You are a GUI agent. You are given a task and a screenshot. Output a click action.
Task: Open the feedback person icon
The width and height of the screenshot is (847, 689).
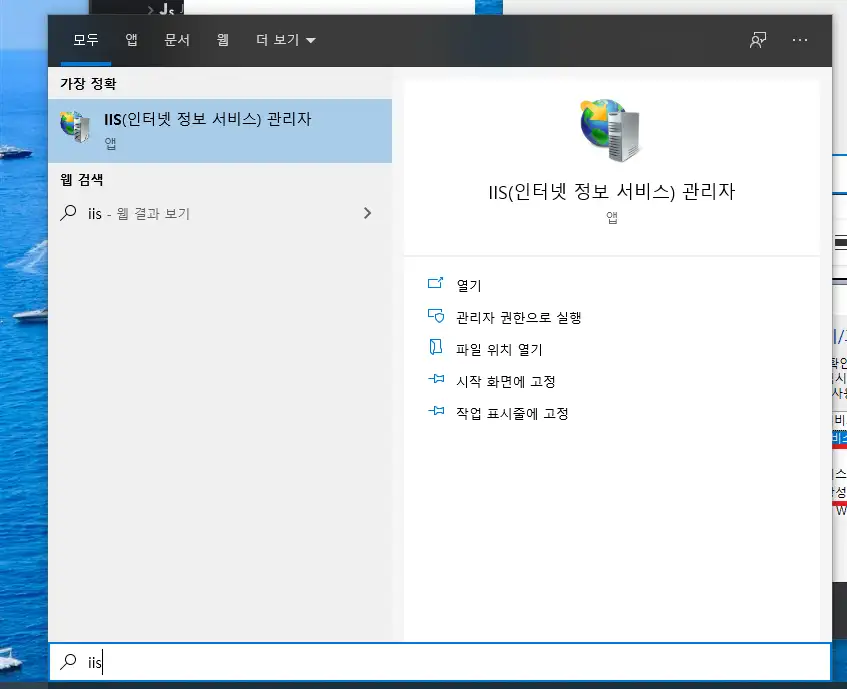click(758, 40)
